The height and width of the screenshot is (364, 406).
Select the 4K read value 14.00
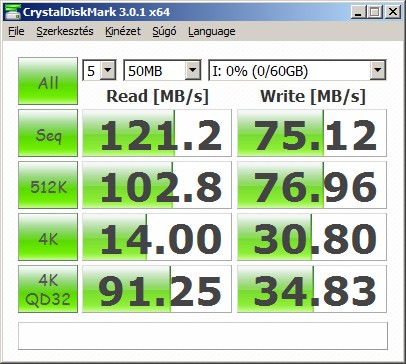[x=157, y=237]
